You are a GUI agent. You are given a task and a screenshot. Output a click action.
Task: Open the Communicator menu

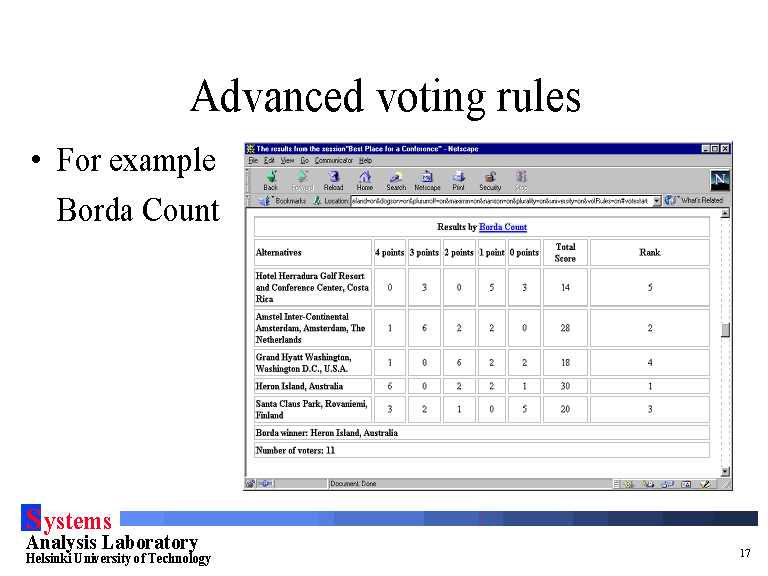tap(333, 160)
